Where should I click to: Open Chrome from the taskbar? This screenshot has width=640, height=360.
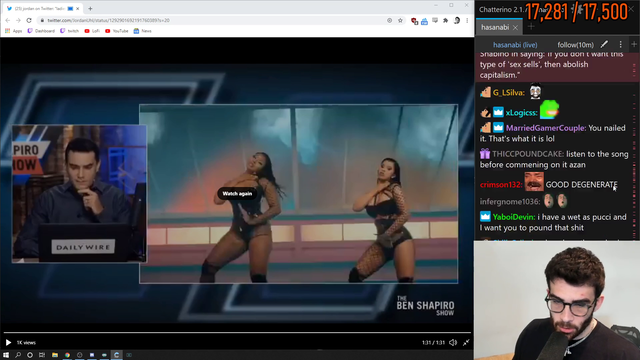tap(67, 355)
